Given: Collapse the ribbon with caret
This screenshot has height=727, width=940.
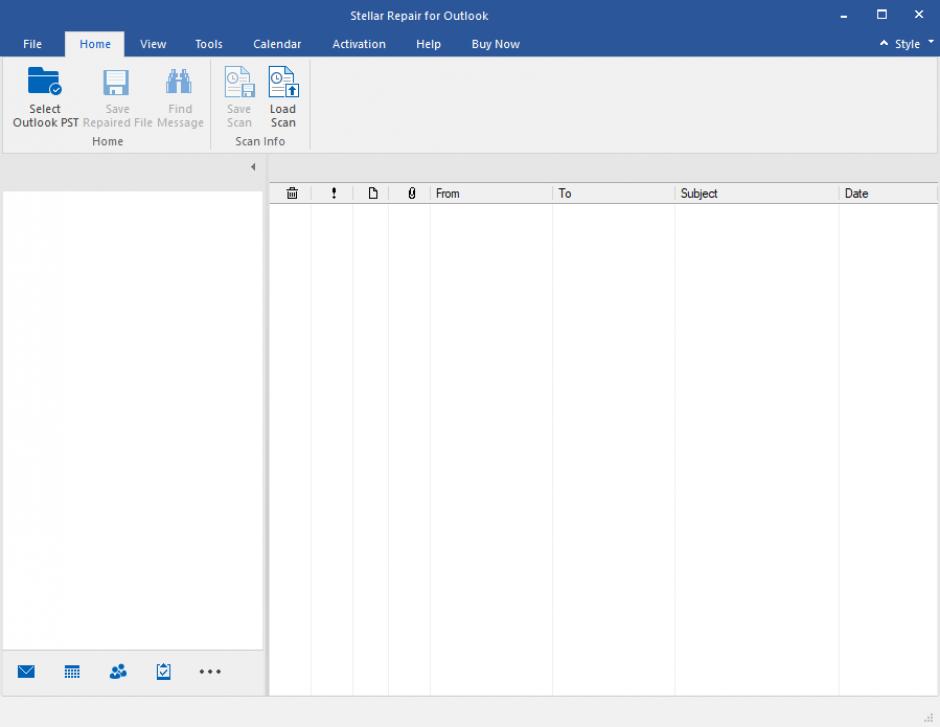Looking at the screenshot, I should pyautogui.click(x=884, y=43).
